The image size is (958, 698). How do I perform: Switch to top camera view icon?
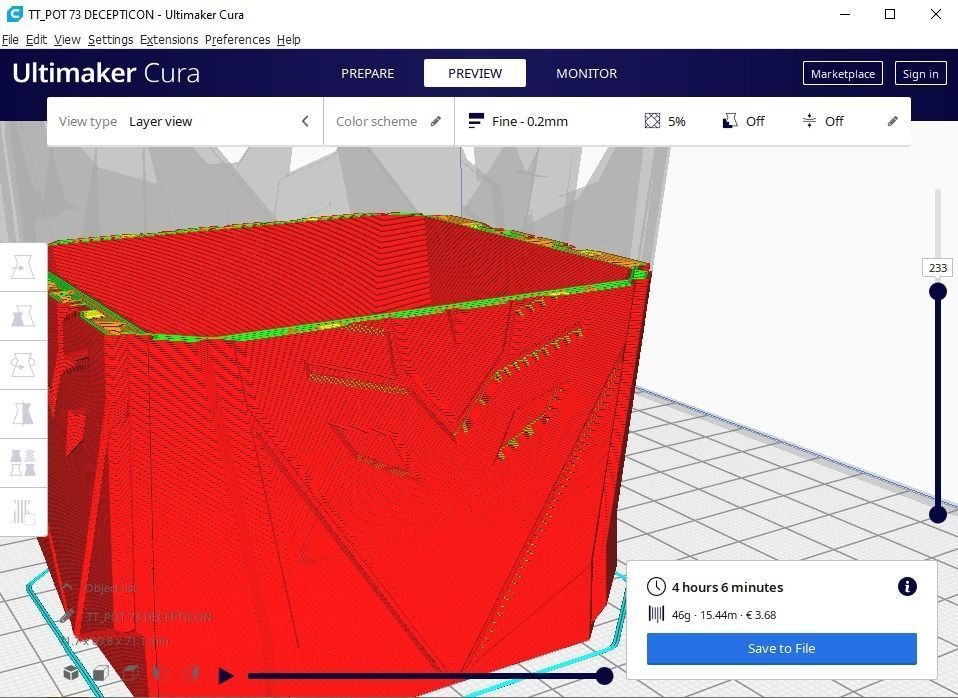coord(131,673)
